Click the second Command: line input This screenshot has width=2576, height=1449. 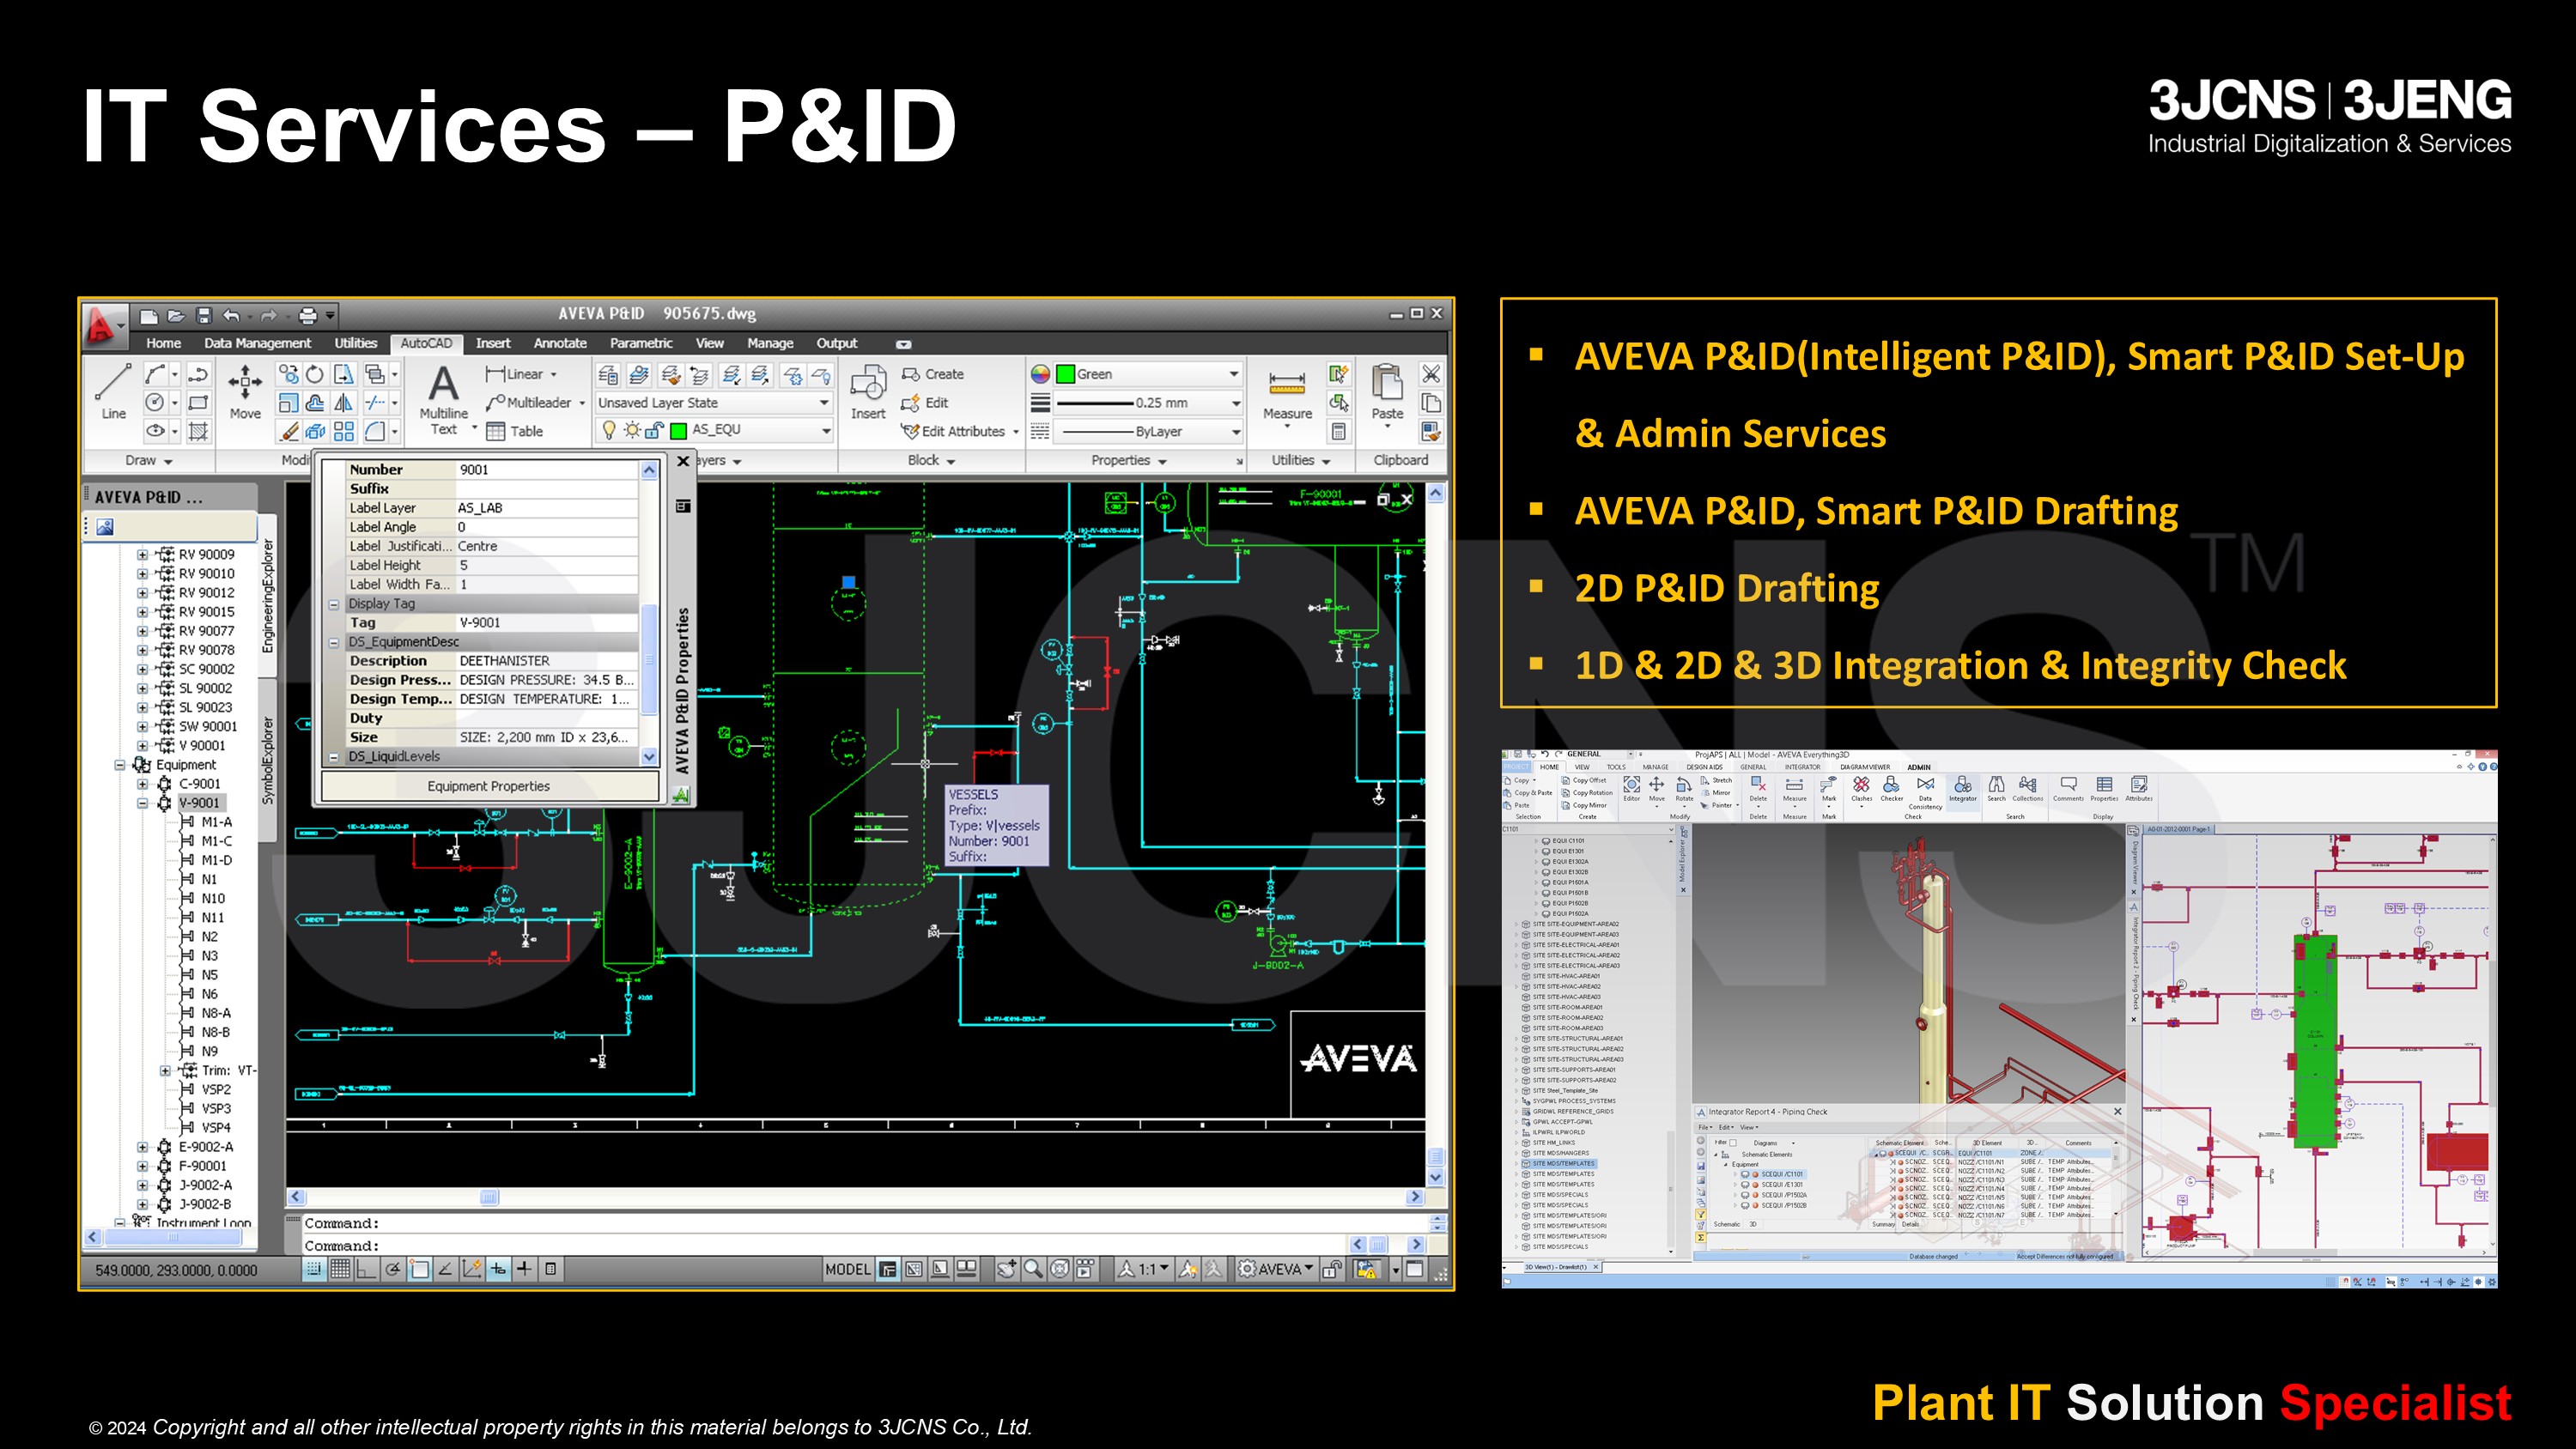825,1246
